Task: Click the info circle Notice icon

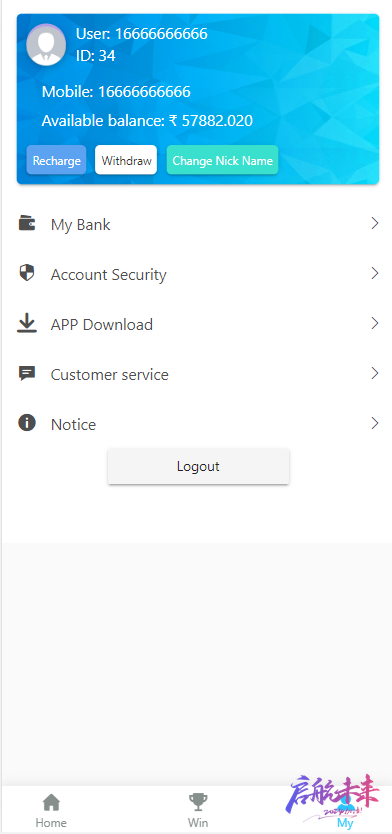Action: tap(27, 423)
